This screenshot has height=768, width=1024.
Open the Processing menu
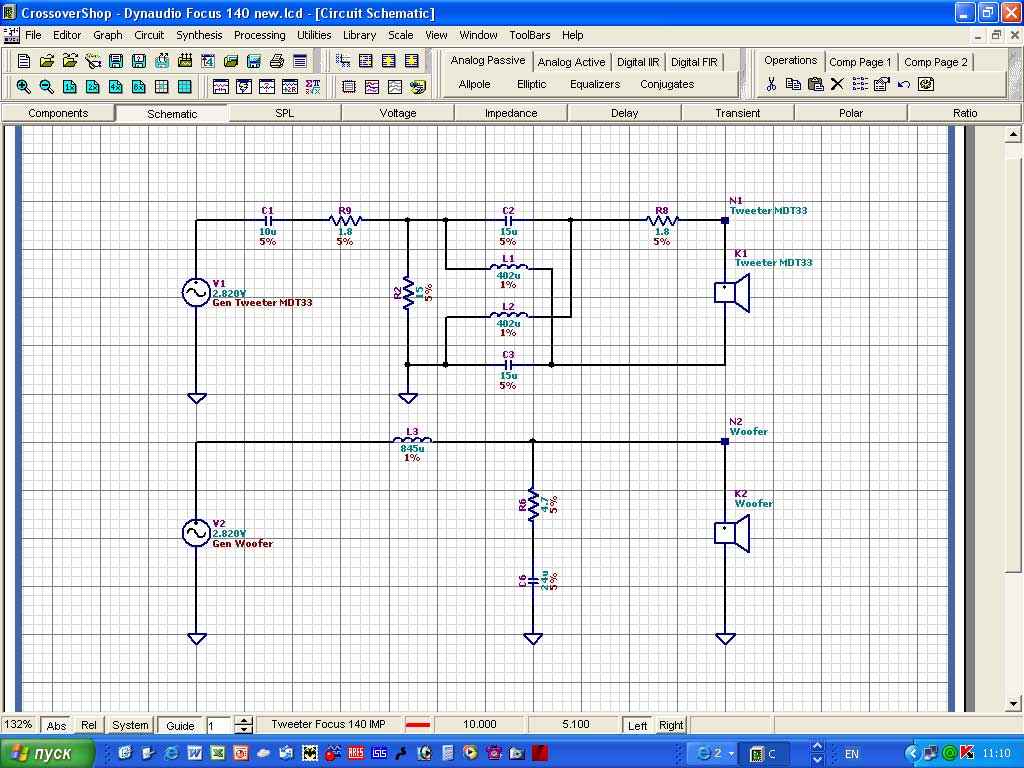pos(259,35)
